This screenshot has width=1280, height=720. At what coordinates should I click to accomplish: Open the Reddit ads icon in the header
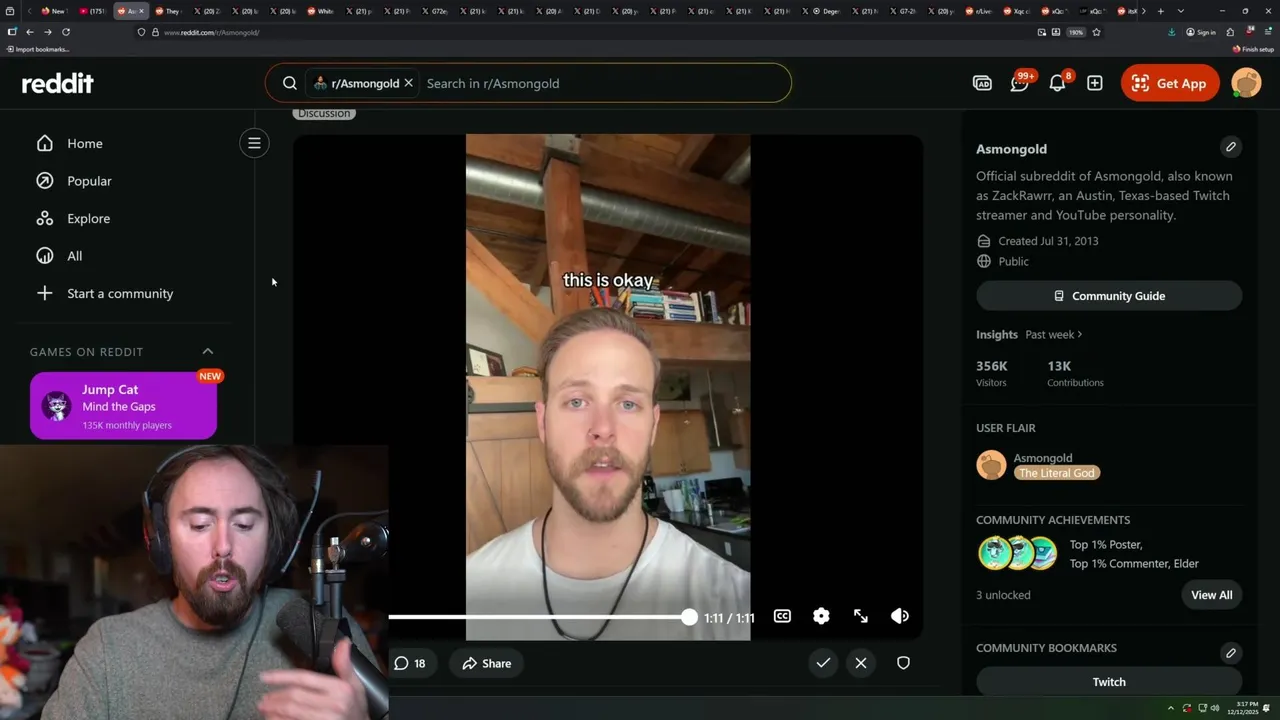pyautogui.click(x=982, y=83)
